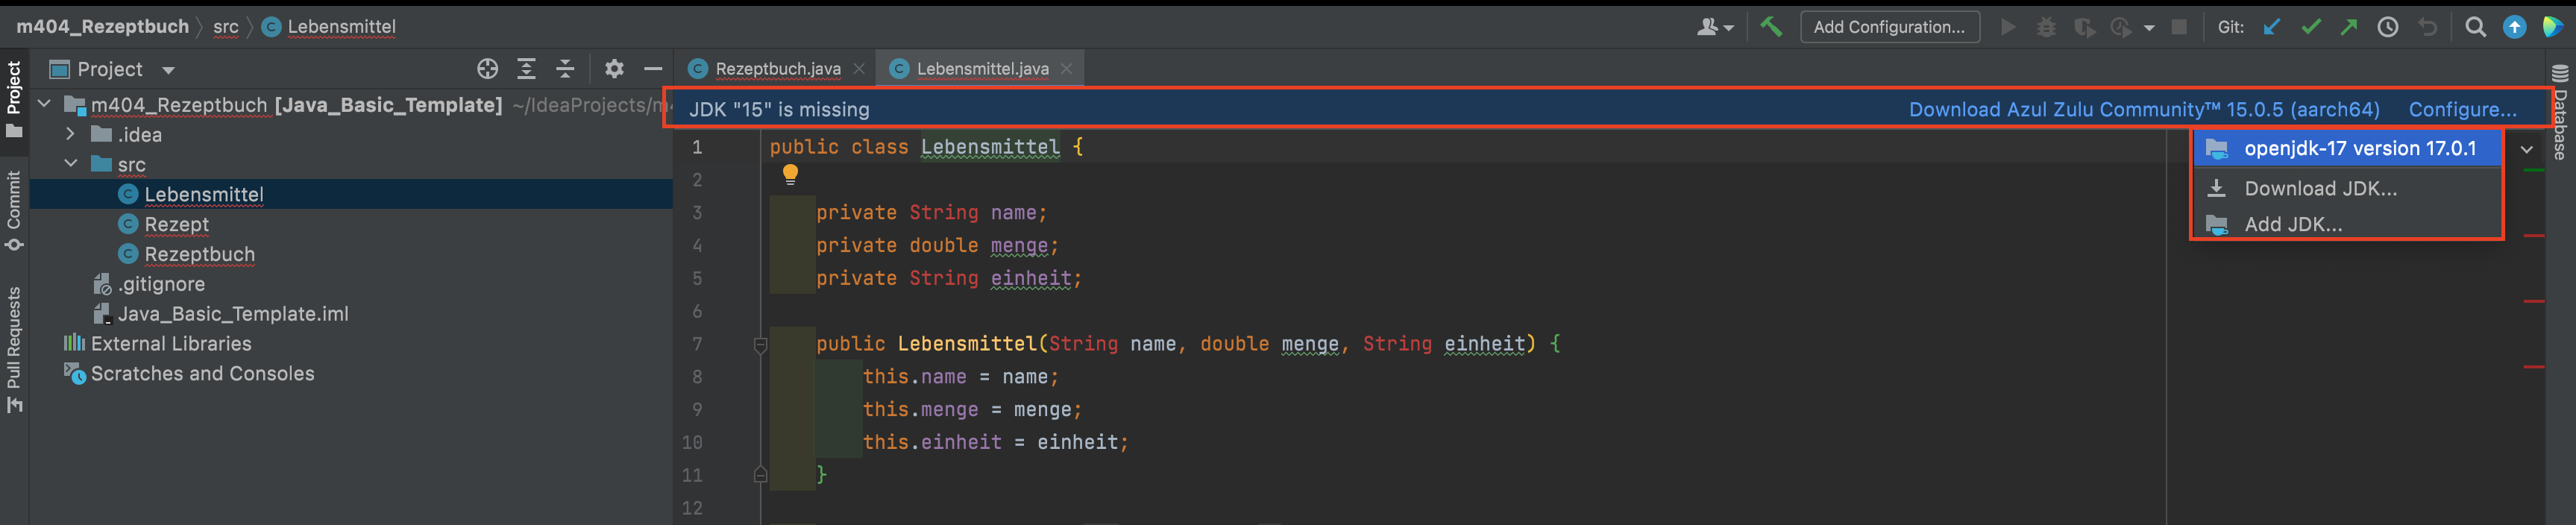
Task: Open Project panel settings gear
Action: 614,69
